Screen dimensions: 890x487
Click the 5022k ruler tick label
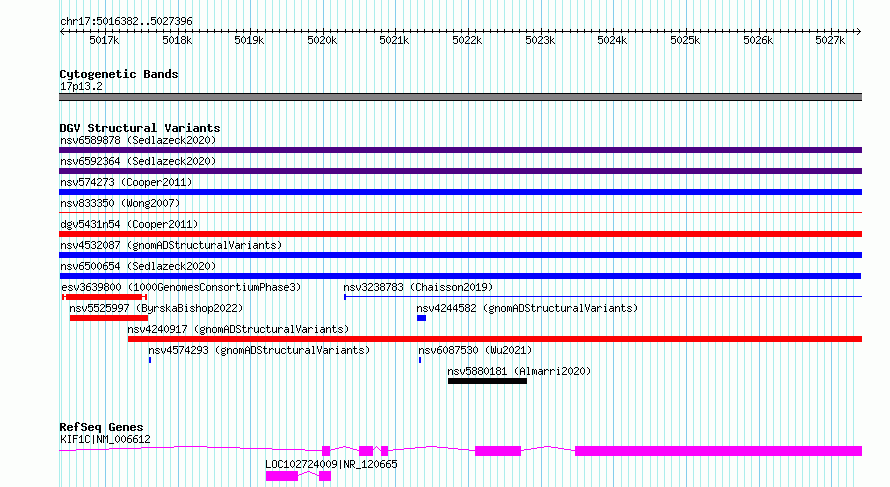tap(467, 40)
